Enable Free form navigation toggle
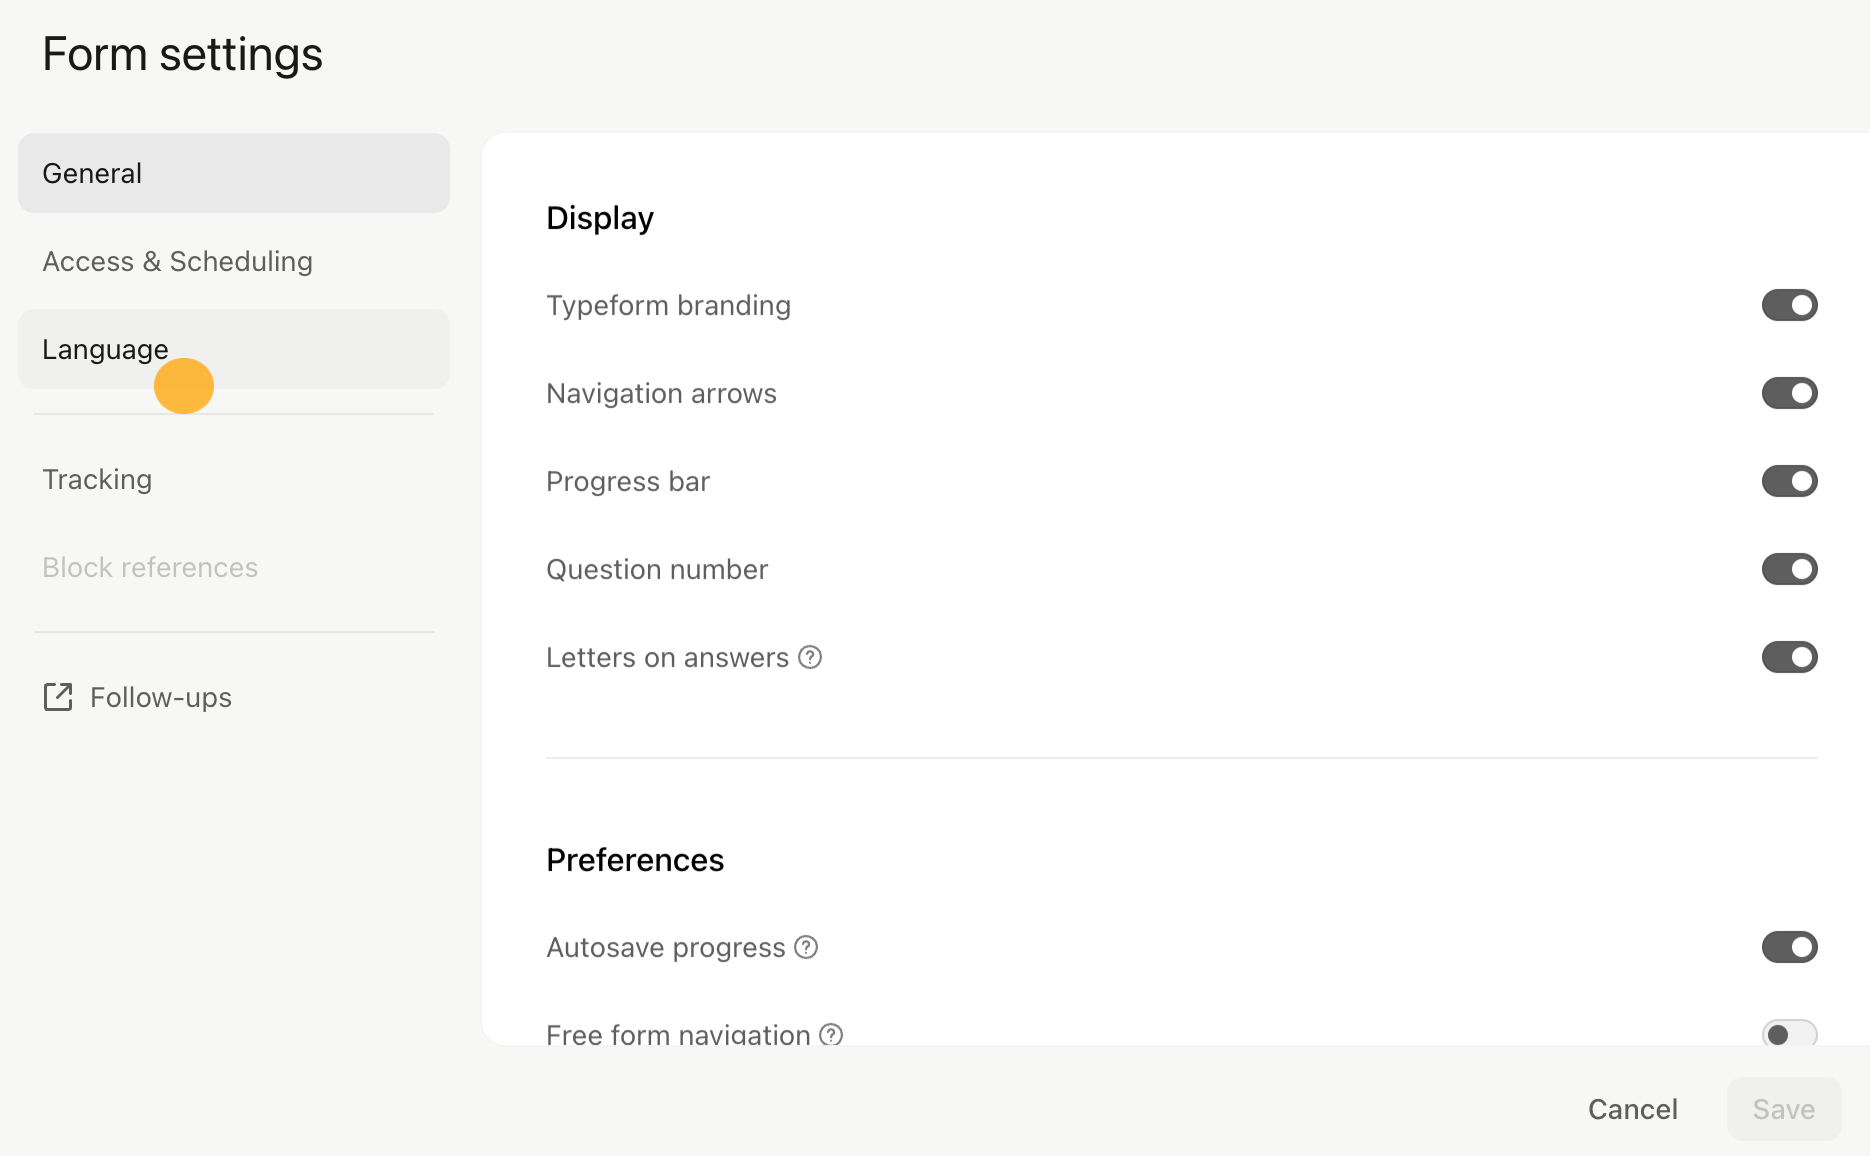The image size is (1870, 1156). (x=1789, y=1033)
